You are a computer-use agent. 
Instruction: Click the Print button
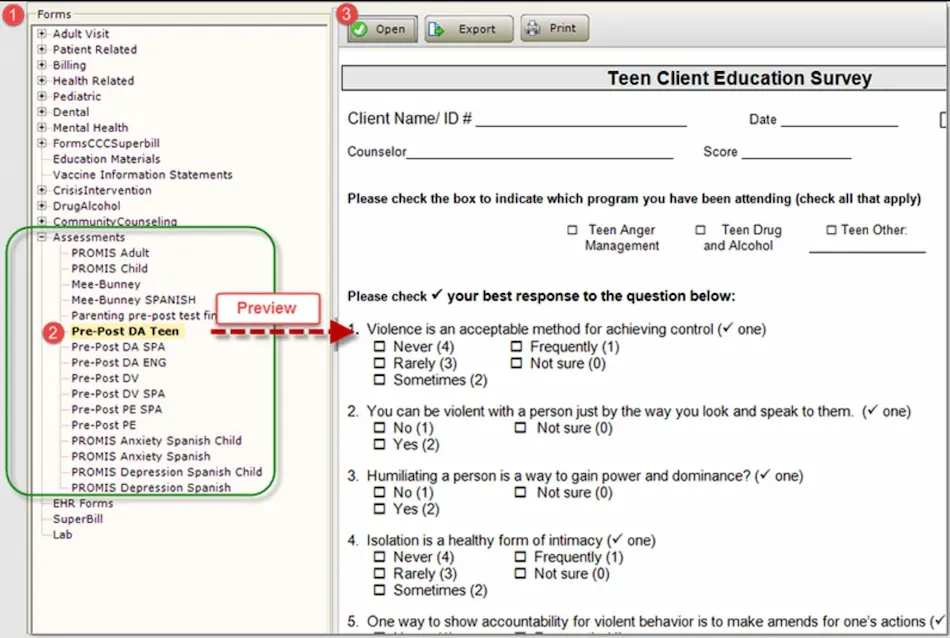pyautogui.click(x=555, y=29)
